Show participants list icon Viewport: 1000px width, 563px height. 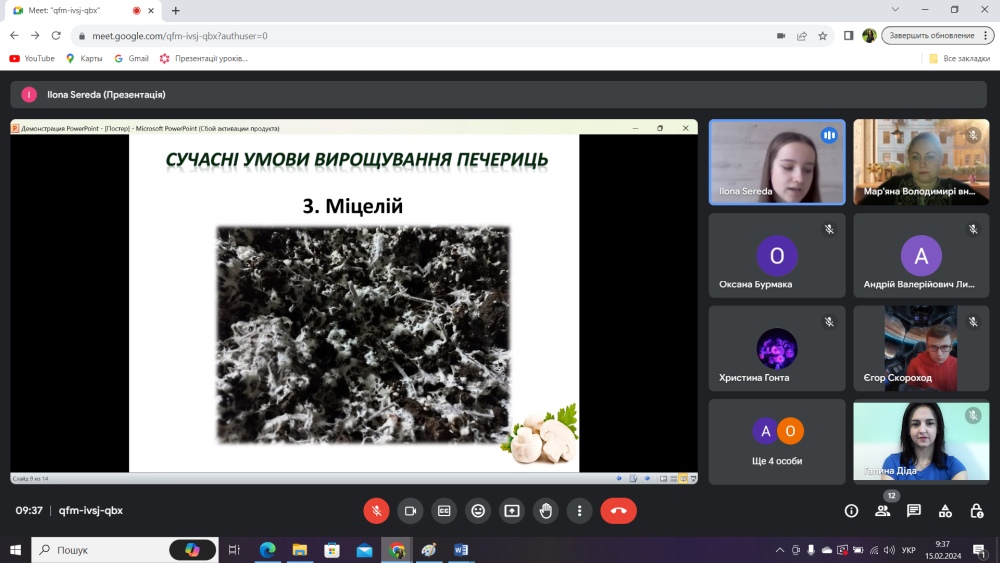(x=883, y=511)
